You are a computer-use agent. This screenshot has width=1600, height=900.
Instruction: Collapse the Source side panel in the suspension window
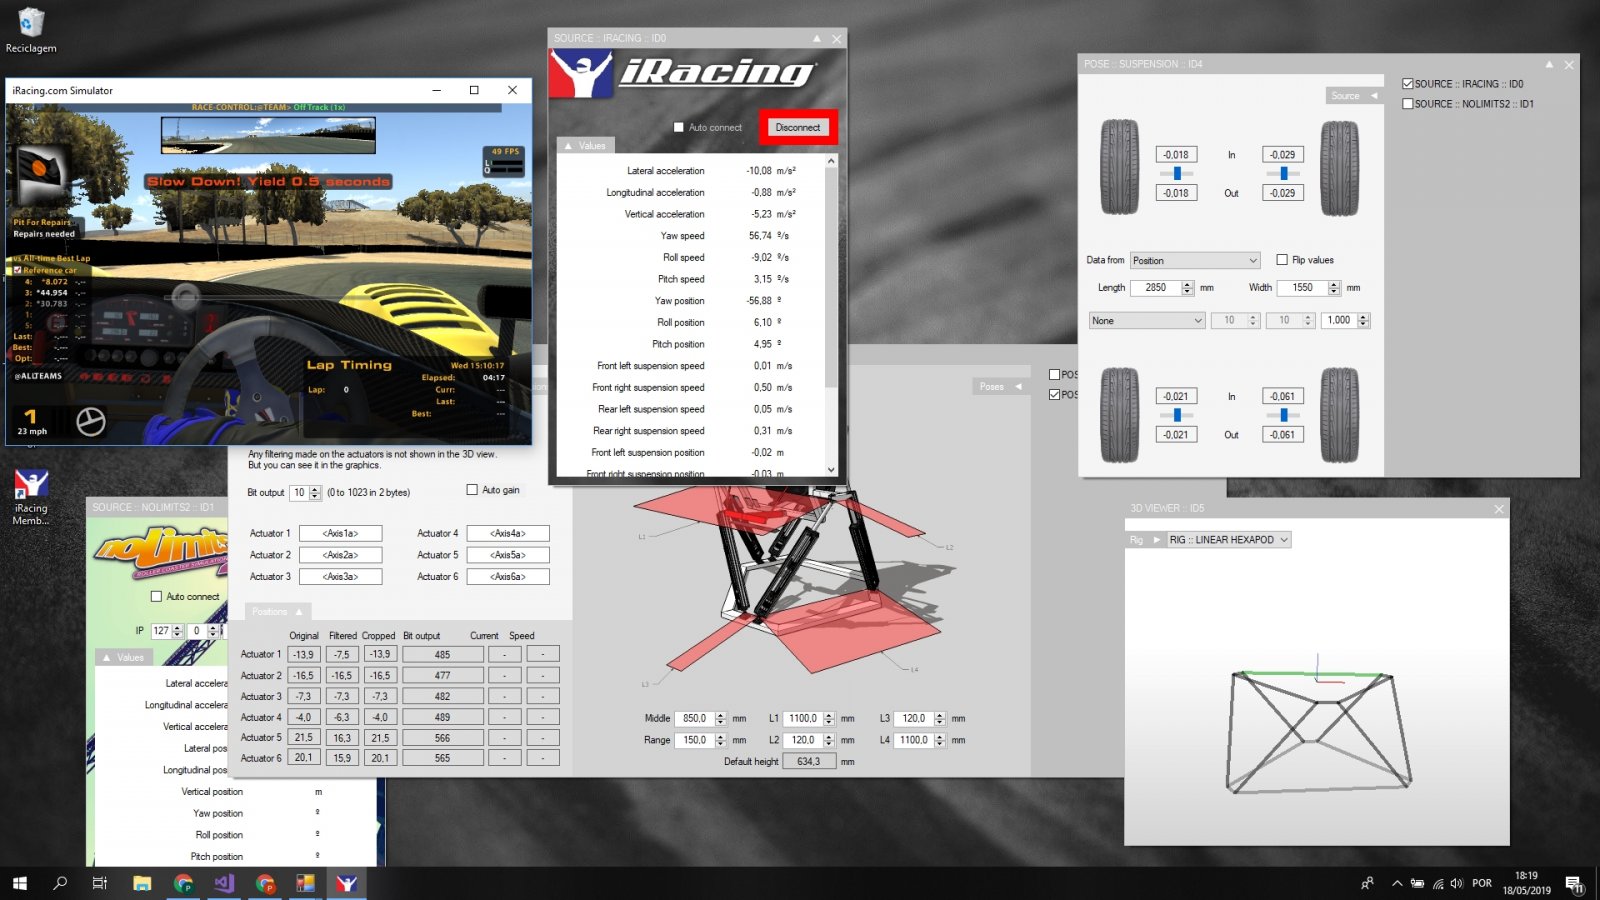[1354, 96]
